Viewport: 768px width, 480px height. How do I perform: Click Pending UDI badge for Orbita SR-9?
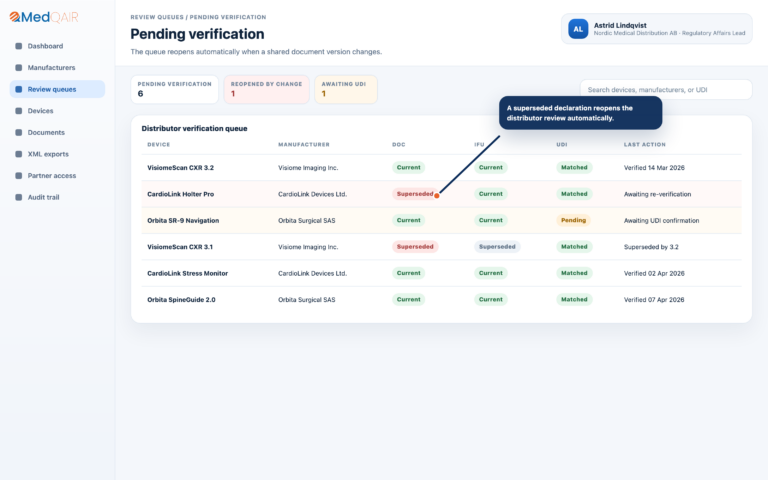point(574,220)
